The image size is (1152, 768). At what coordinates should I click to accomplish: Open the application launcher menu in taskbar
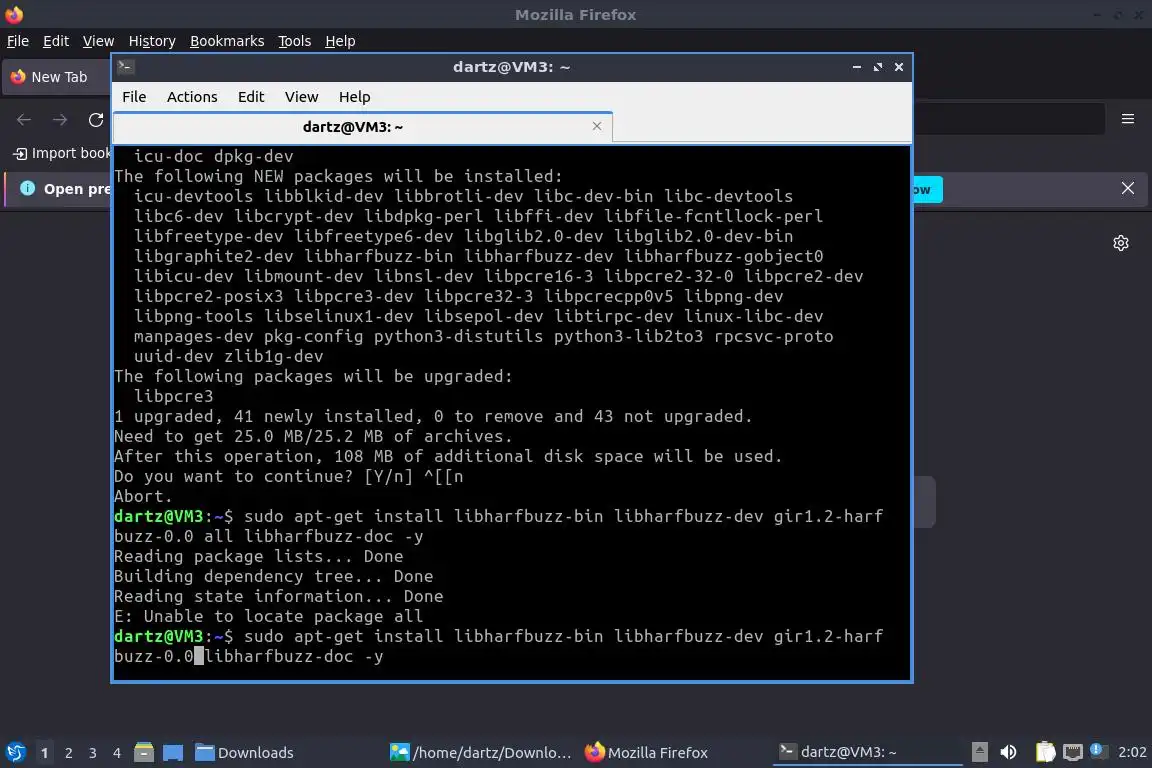tap(15, 752)
